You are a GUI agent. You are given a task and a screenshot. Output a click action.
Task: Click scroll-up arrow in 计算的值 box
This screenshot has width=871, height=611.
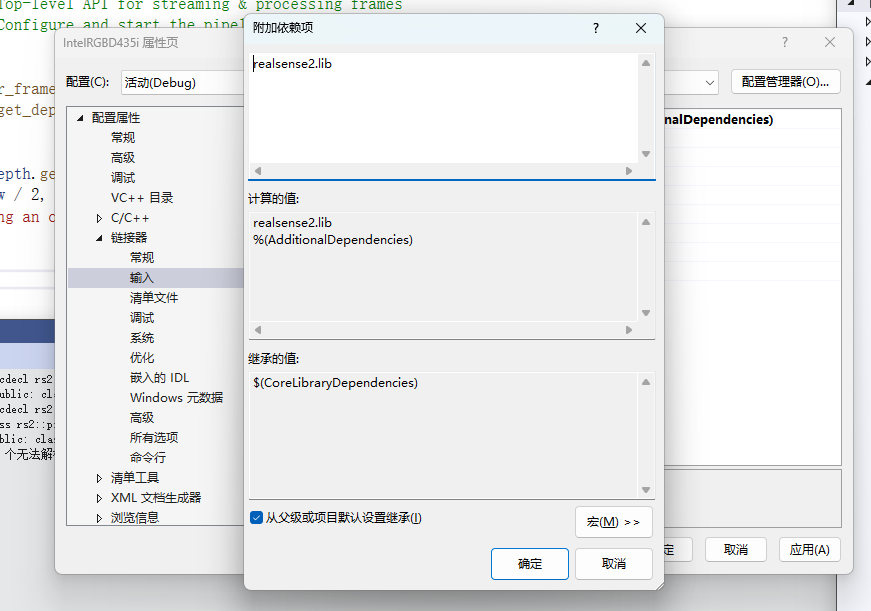point(646,222)
